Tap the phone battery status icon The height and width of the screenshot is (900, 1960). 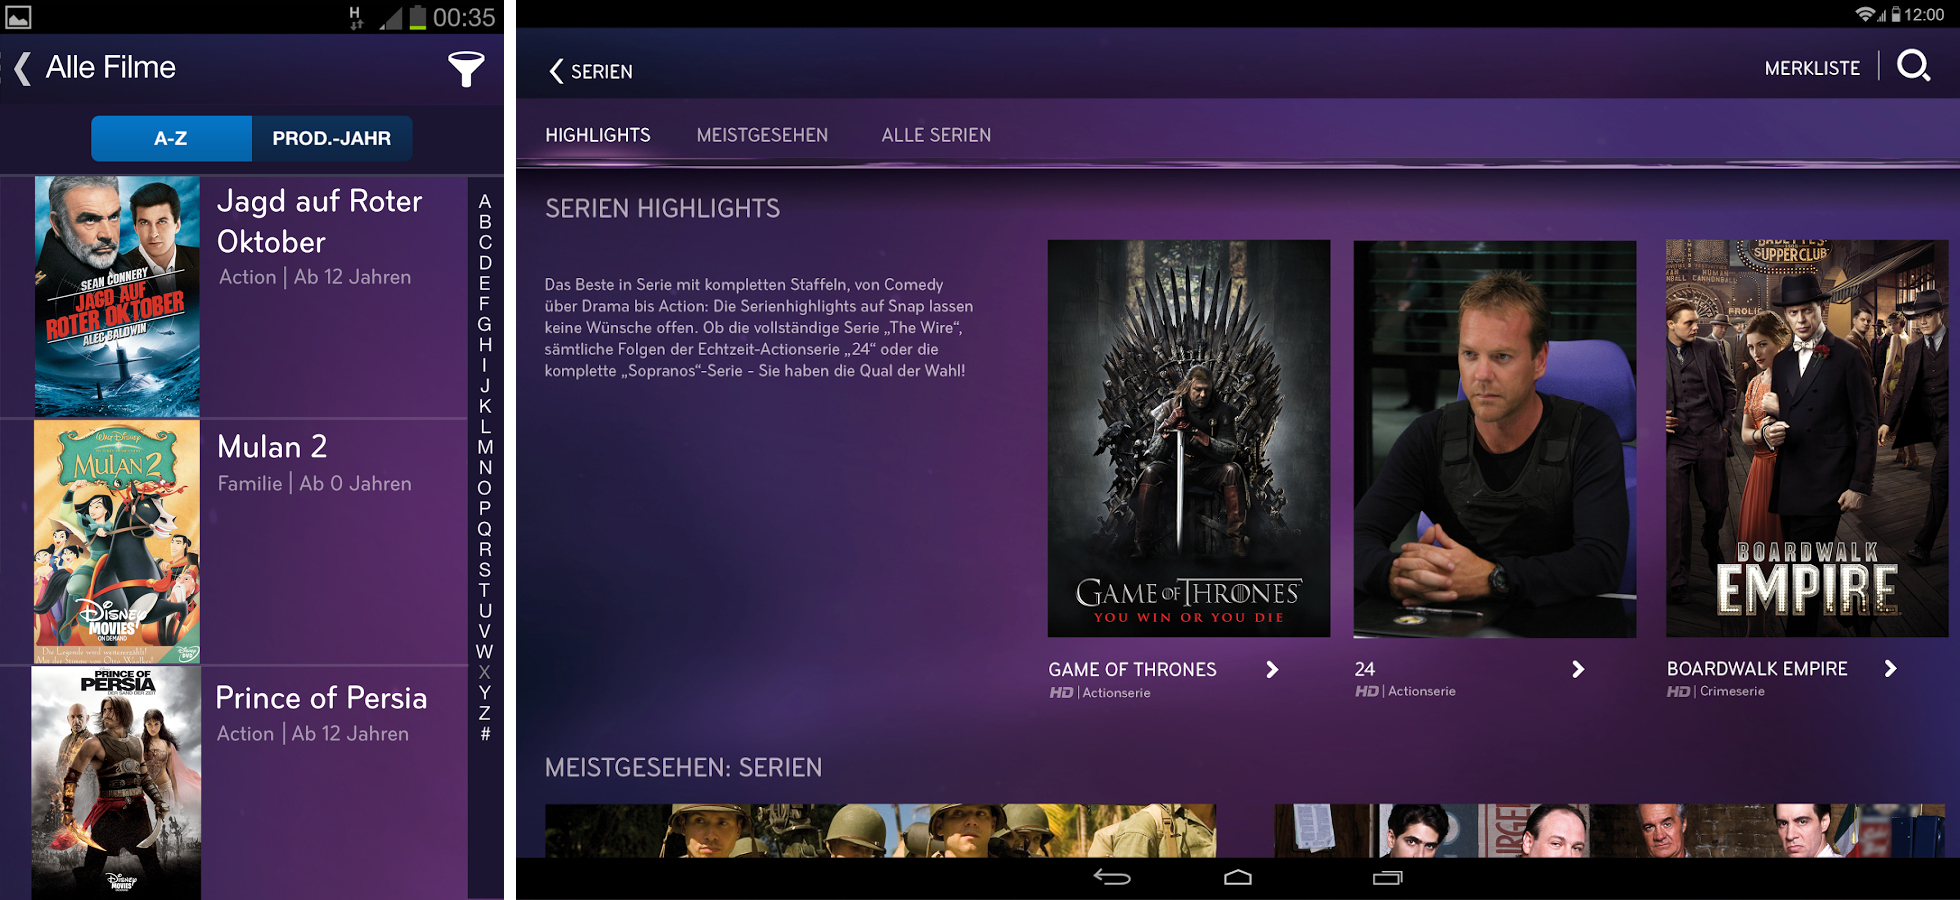click(x=417, y=17)
